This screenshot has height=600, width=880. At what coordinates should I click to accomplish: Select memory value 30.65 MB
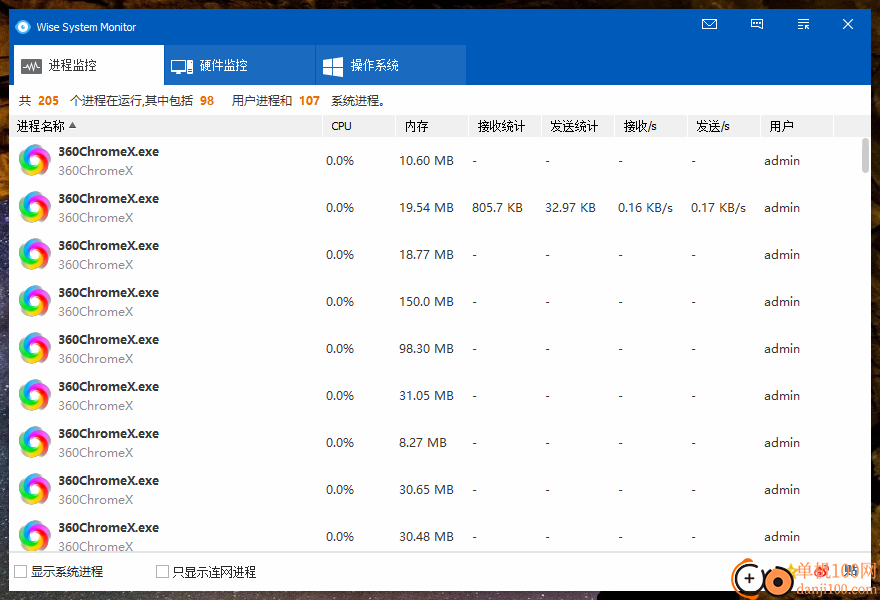point(426,490)
